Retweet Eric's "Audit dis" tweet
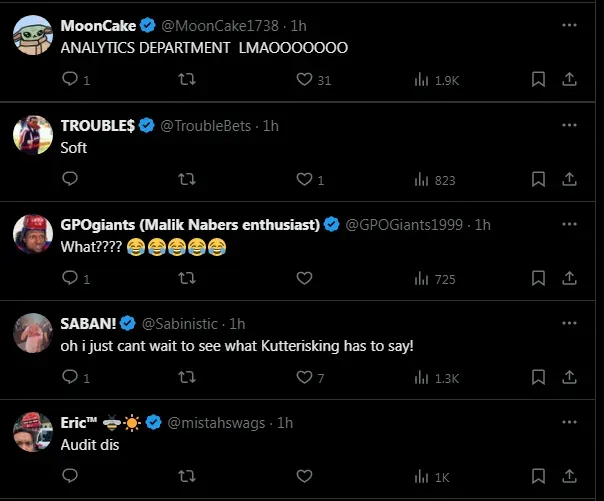The width and height of the screenshot is (604, 501). 187,477
